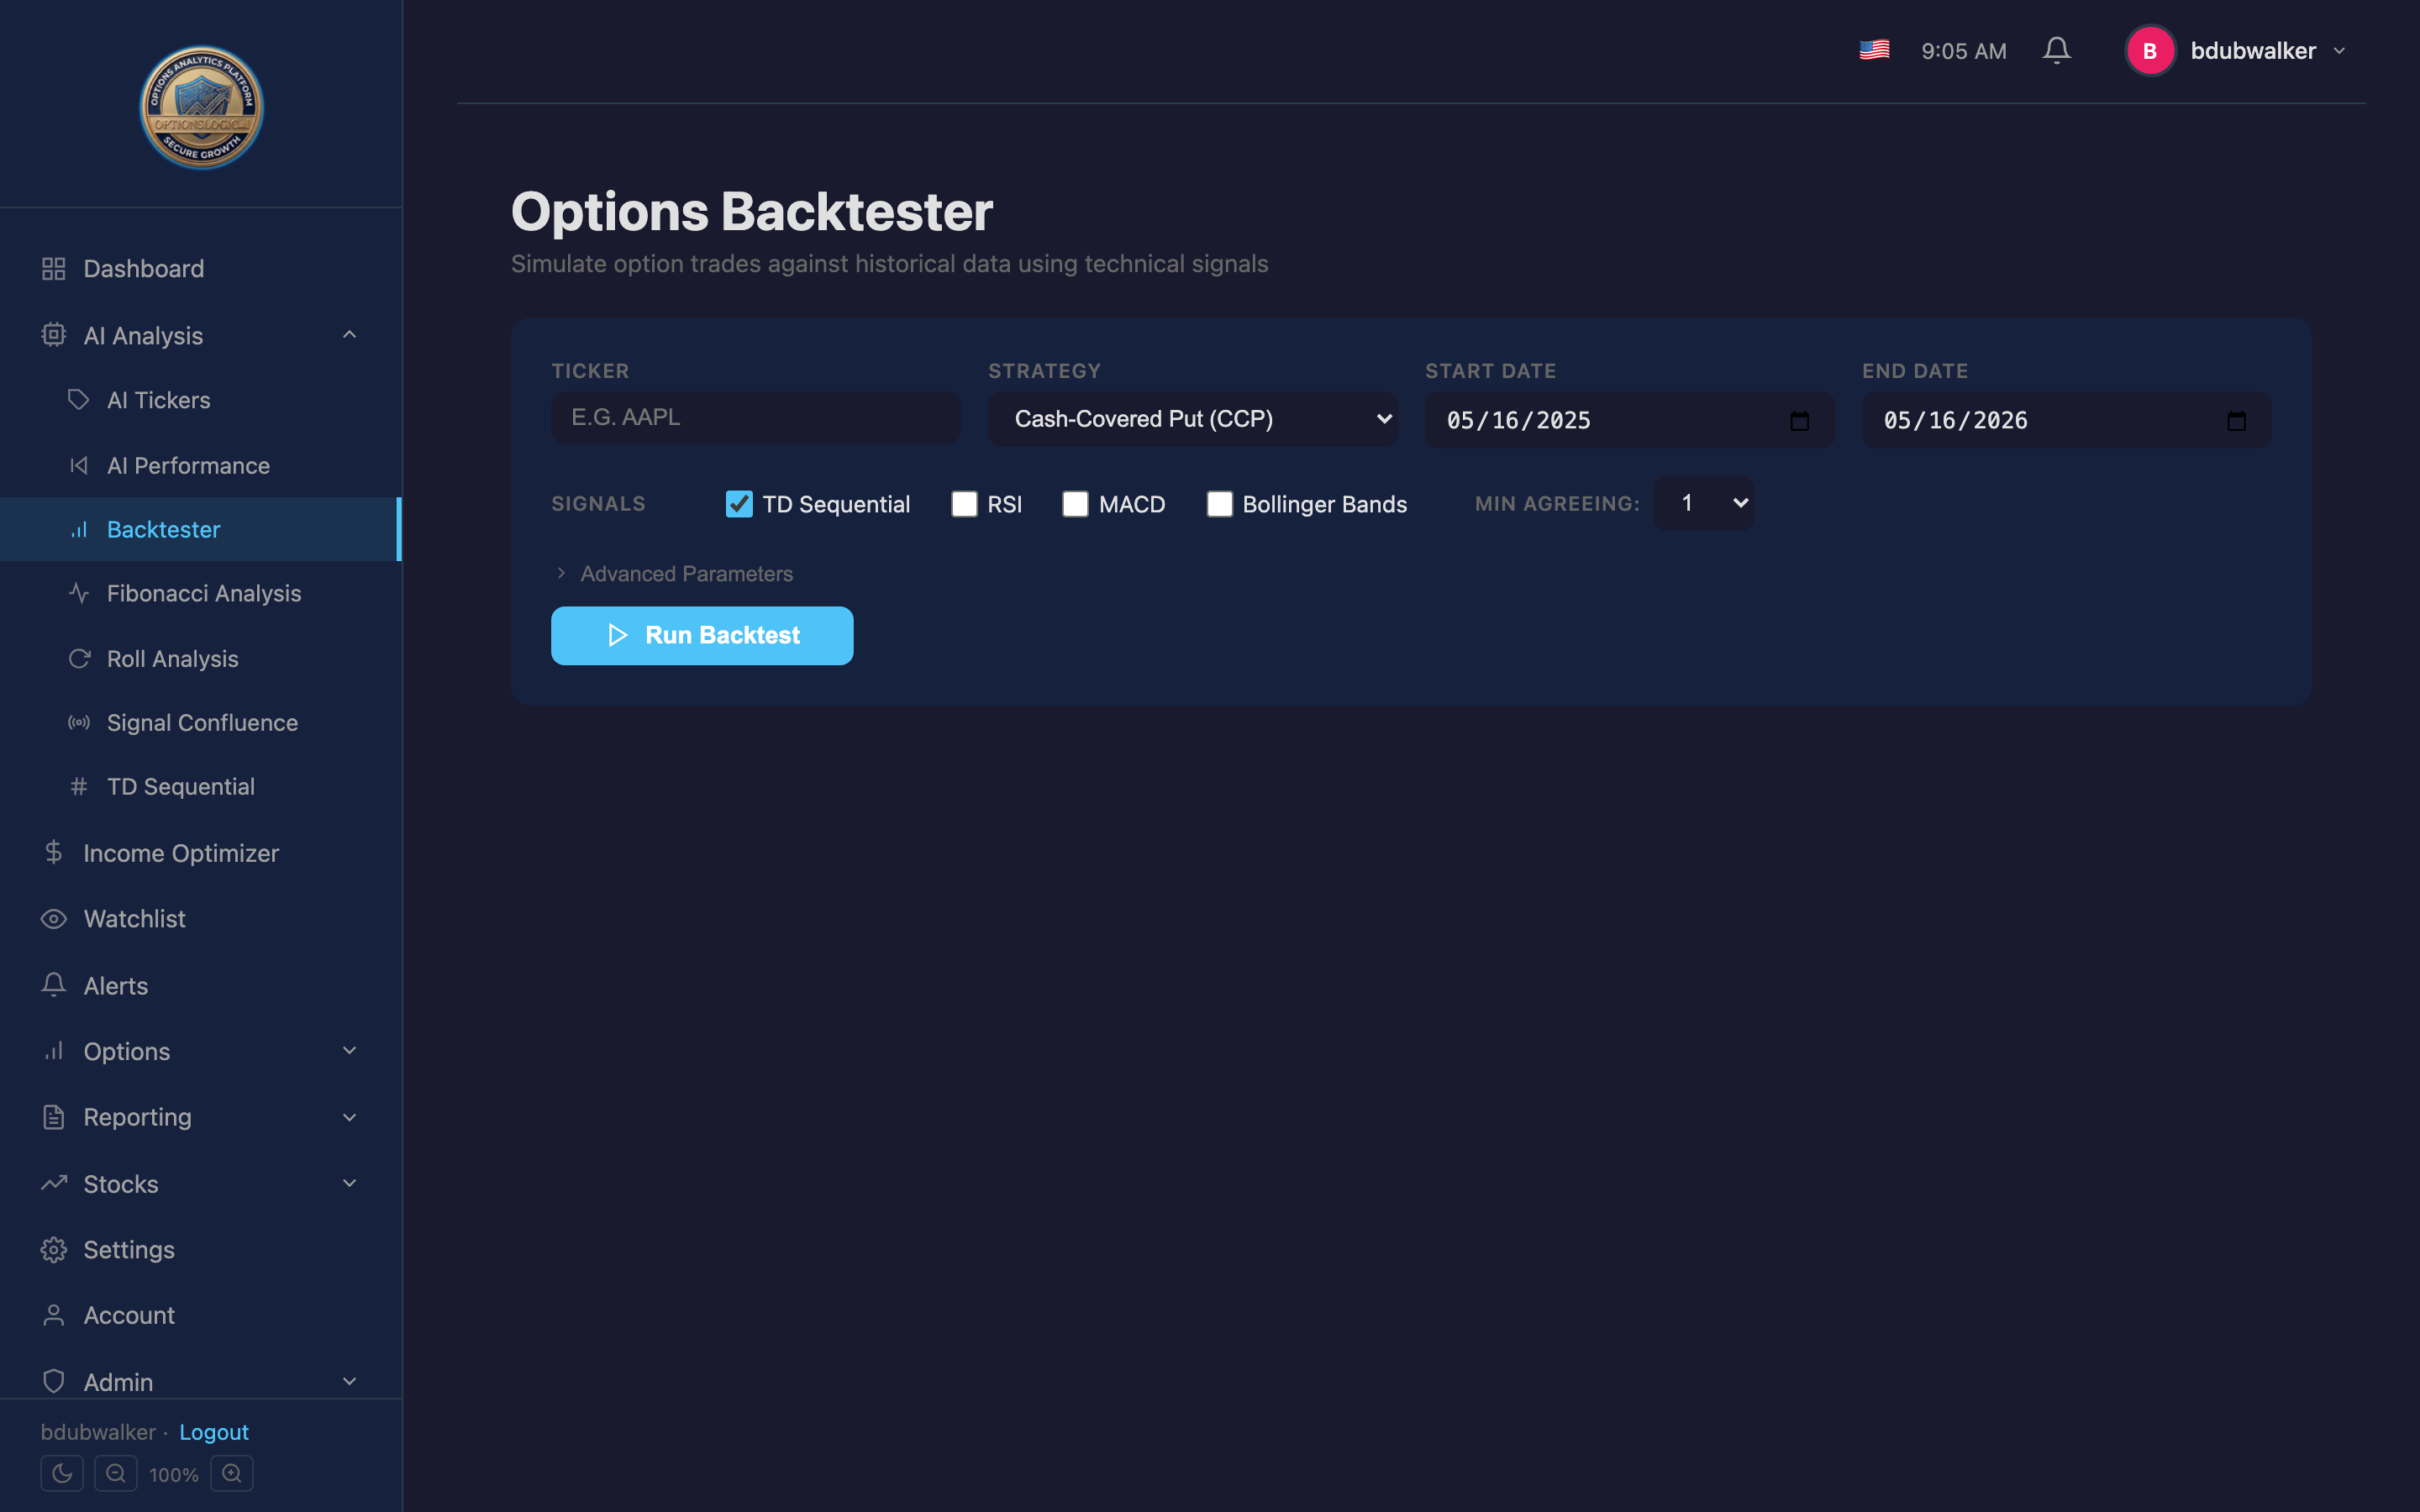Viewport: 2420px width, 1512px height.
Task: Click the Logout link
Action: 214,1432
